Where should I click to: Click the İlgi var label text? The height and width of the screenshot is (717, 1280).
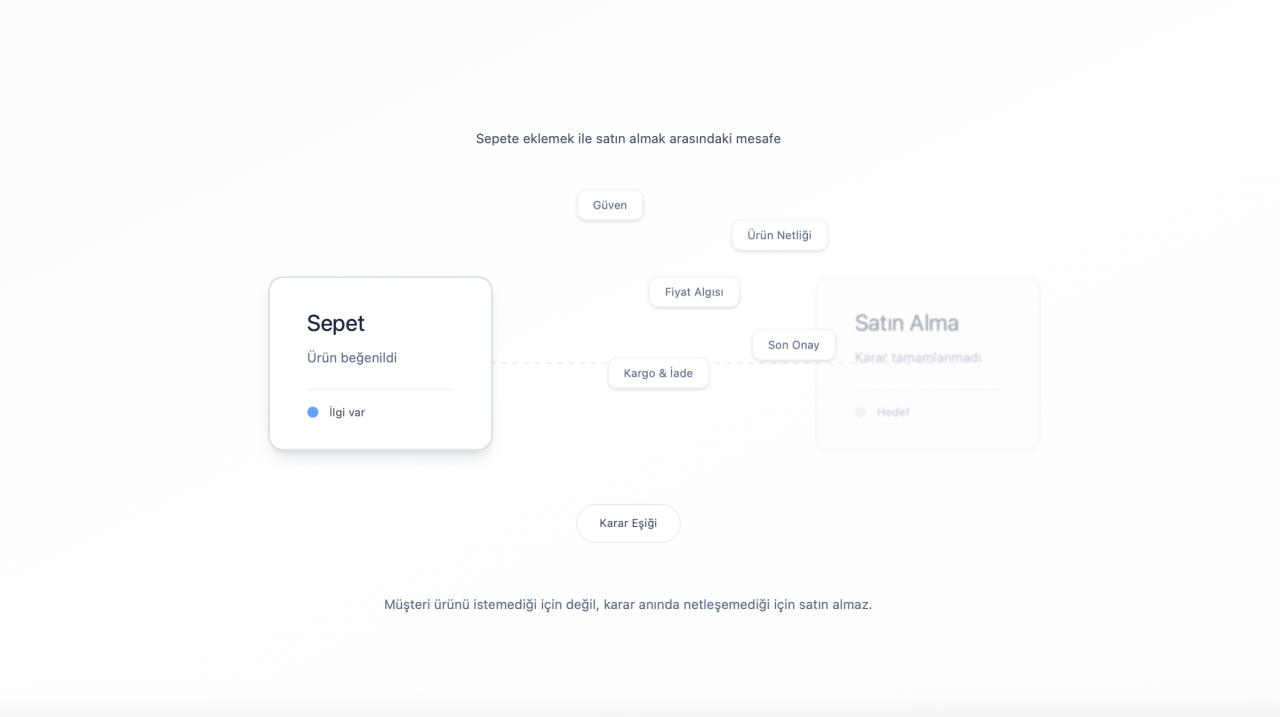(x=347, y=412)
